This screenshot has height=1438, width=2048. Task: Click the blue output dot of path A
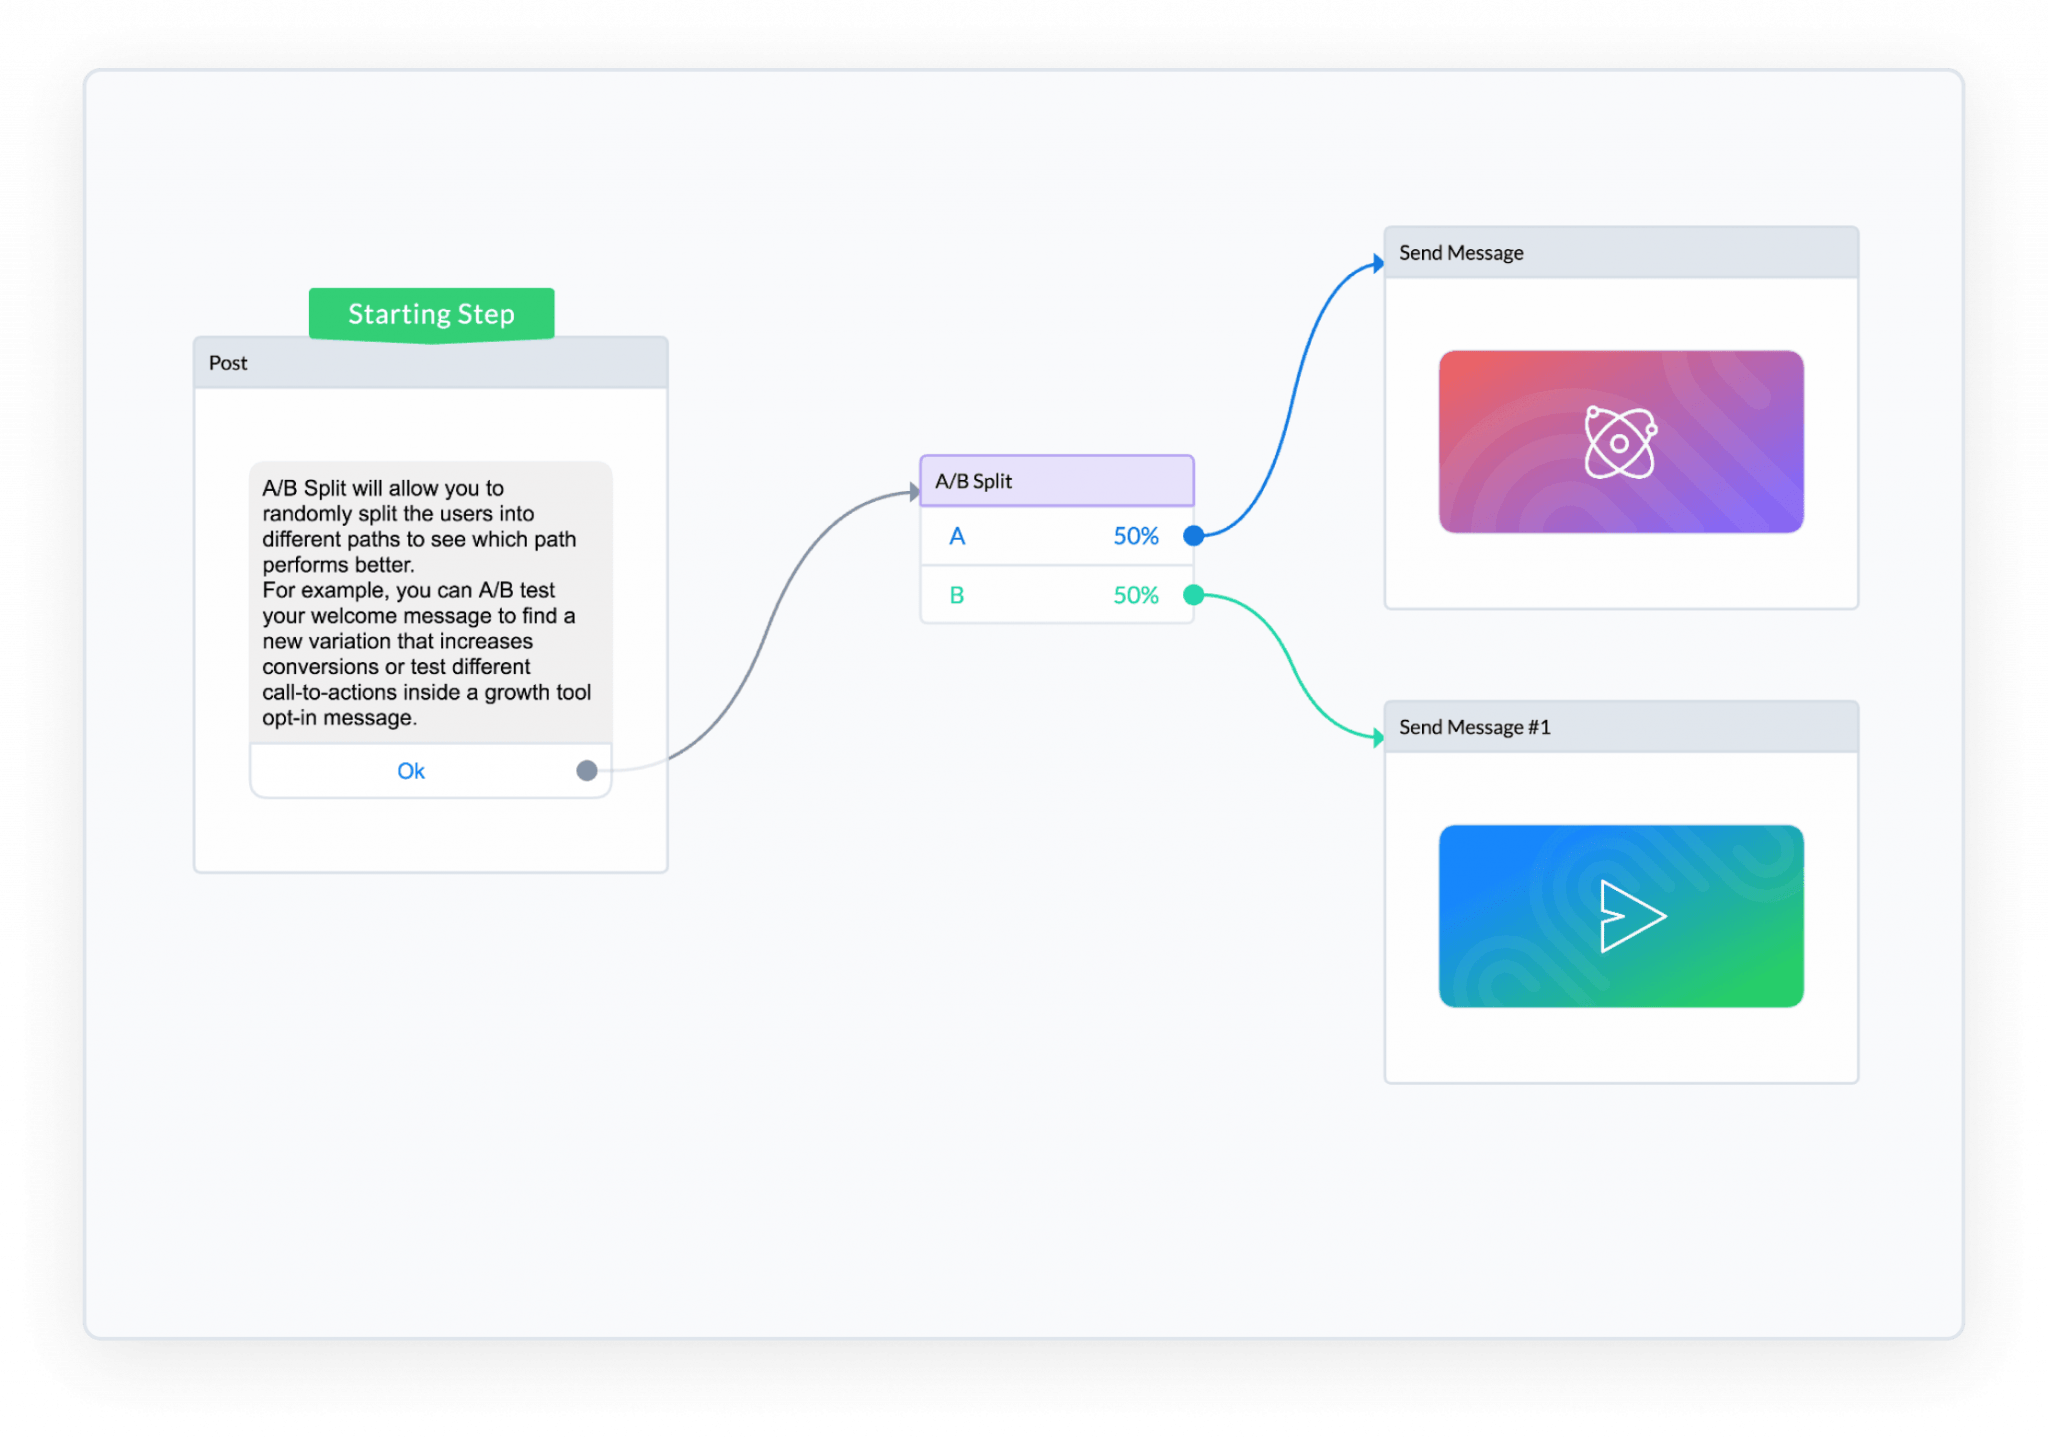1193,535
